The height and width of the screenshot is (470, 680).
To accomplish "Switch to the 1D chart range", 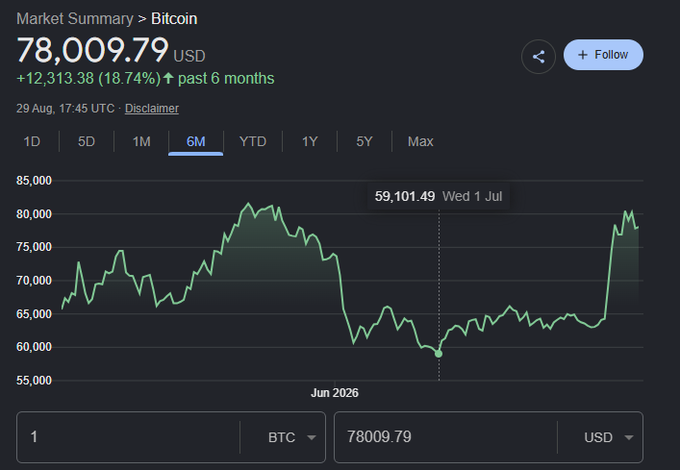I will [32, 141].
